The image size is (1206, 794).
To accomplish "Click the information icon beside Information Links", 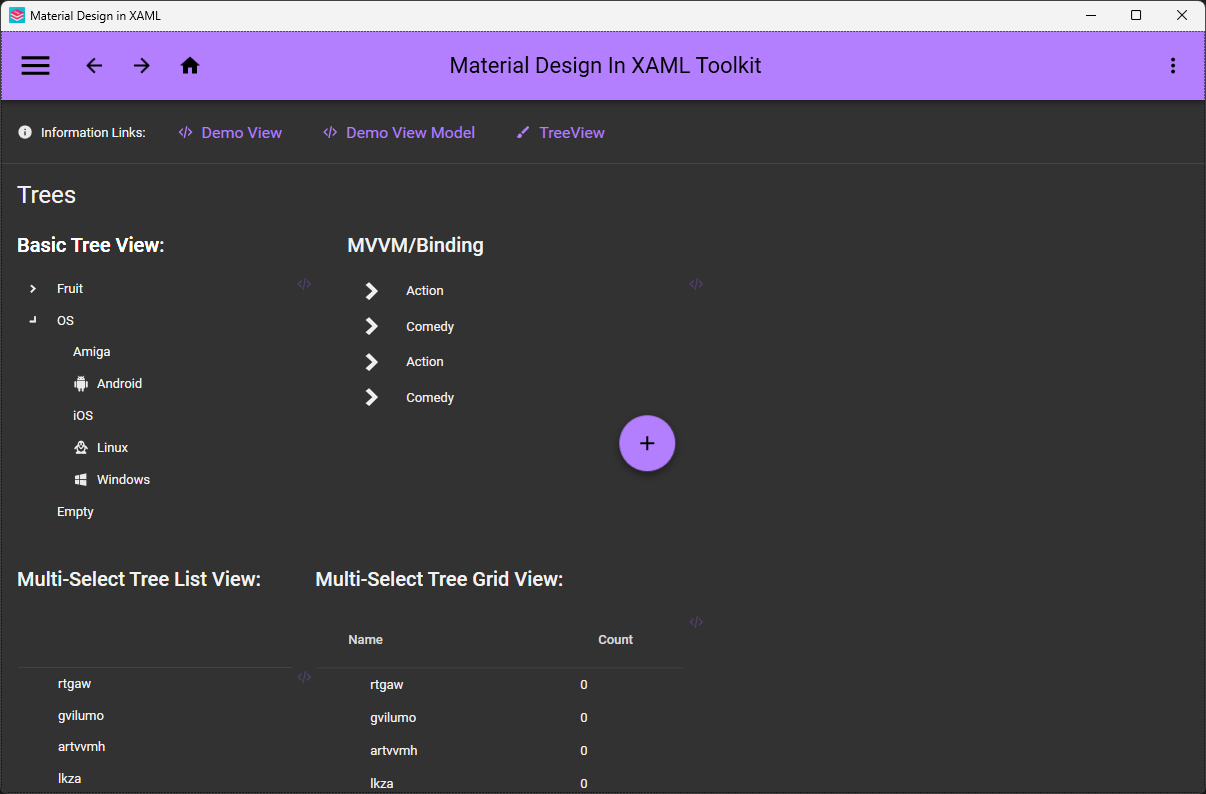I will tap(25, 132).
